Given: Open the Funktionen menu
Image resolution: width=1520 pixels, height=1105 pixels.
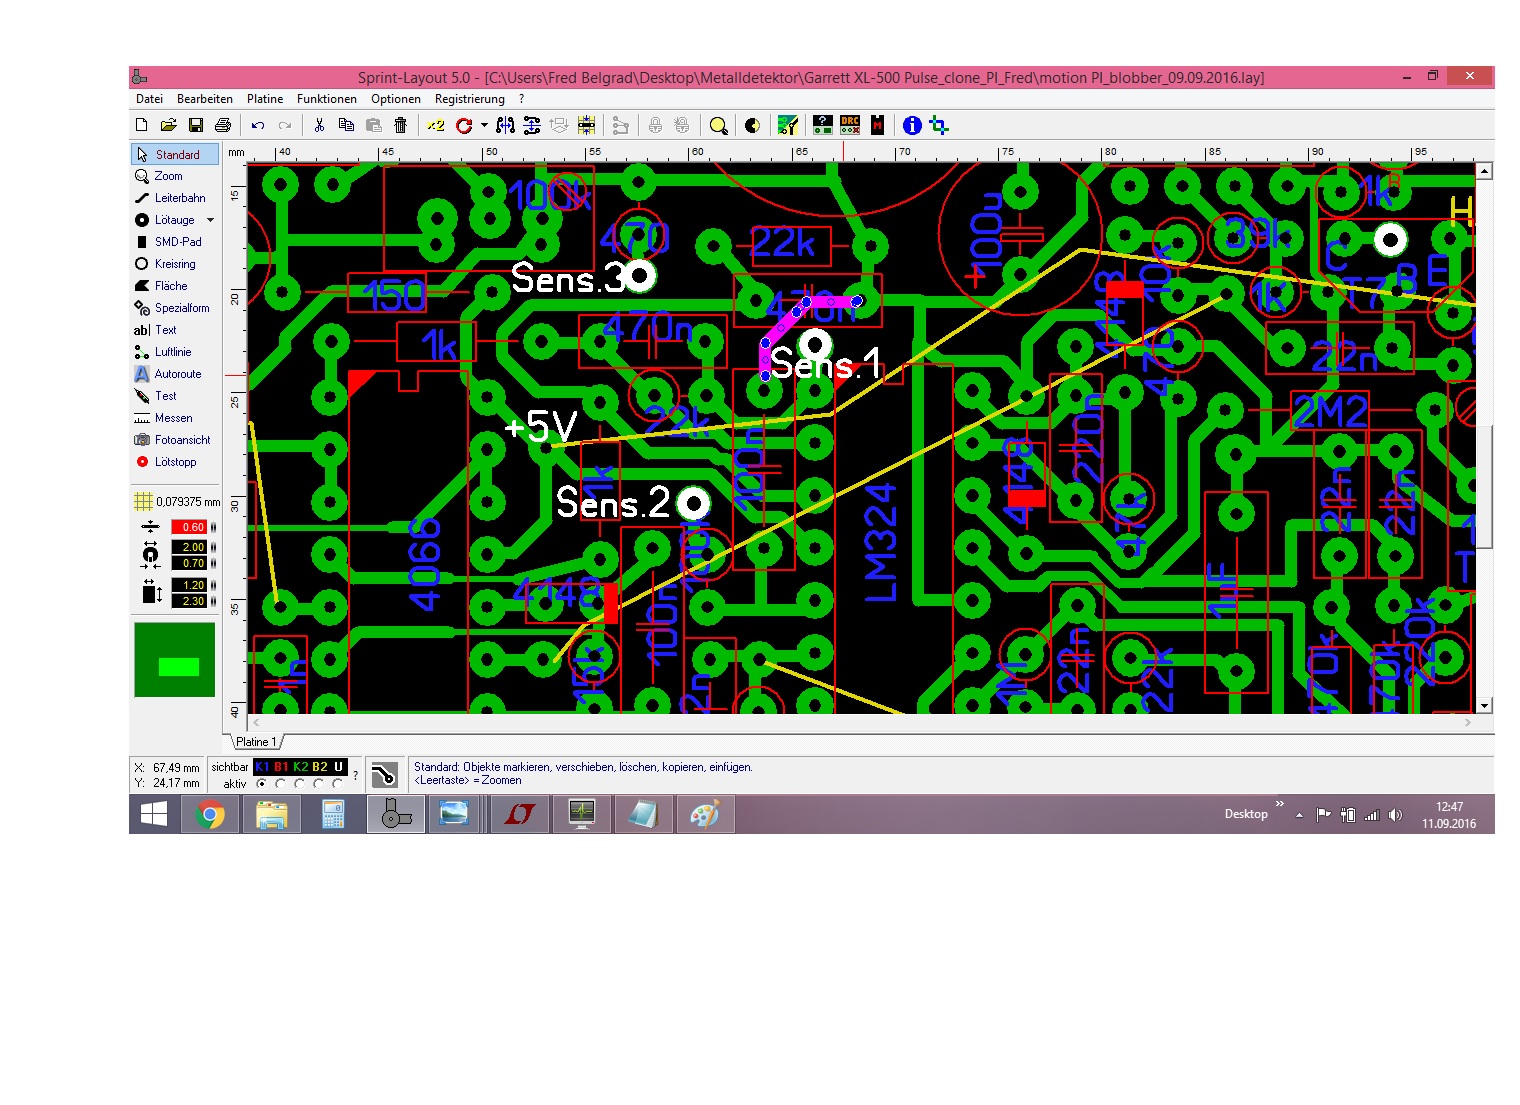Looking at the screenshot, I should pos(327,99).
